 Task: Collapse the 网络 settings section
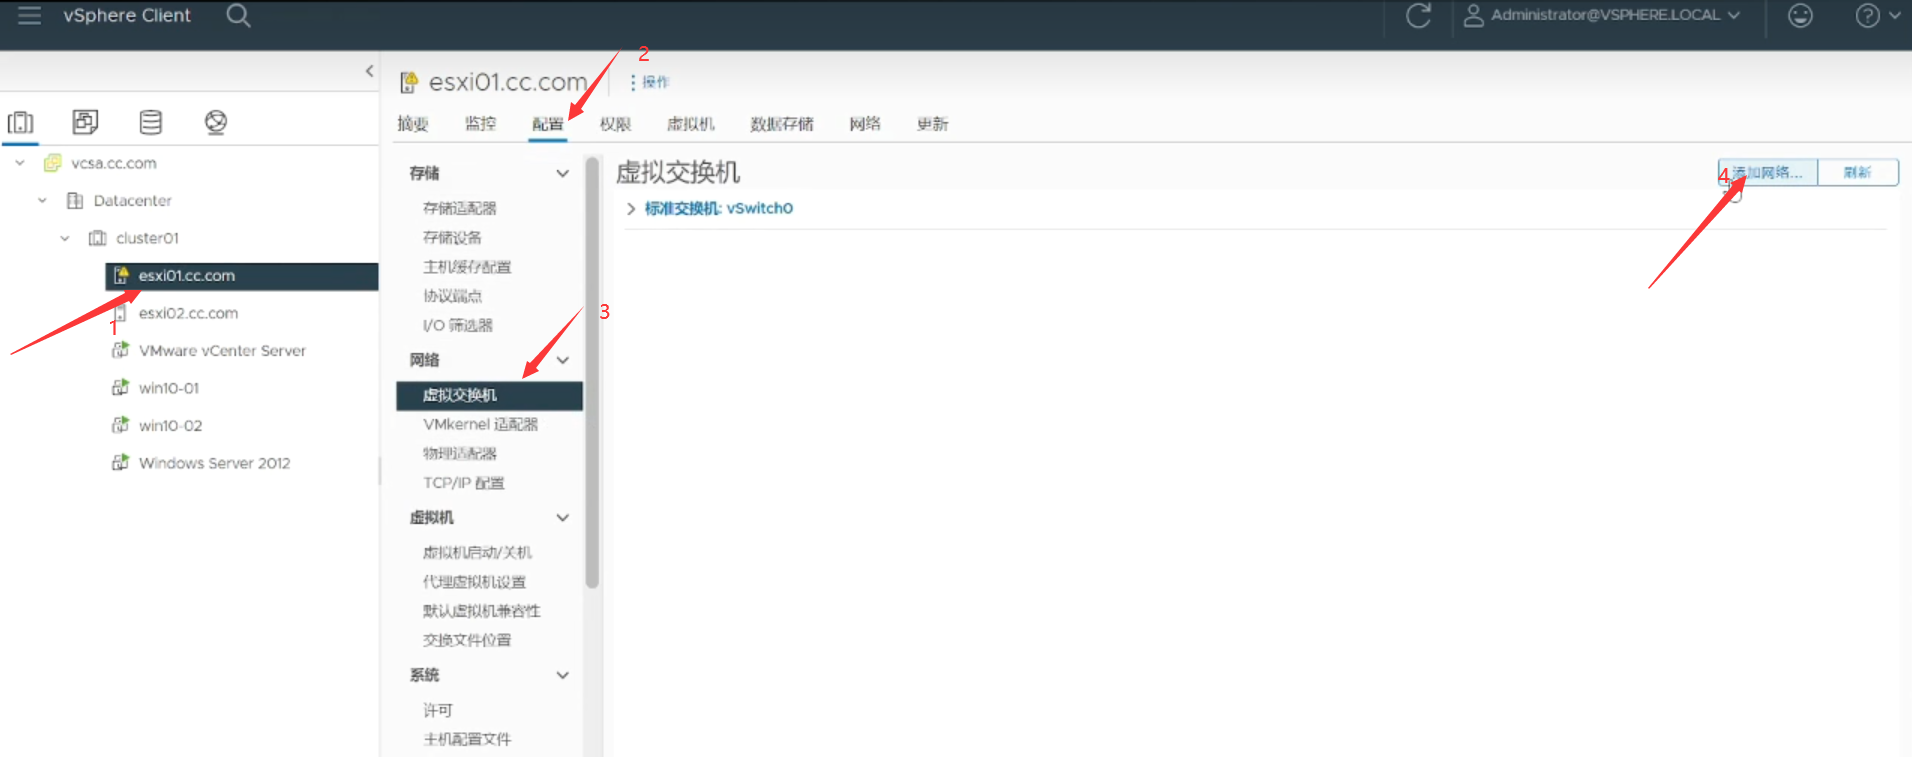562,360
